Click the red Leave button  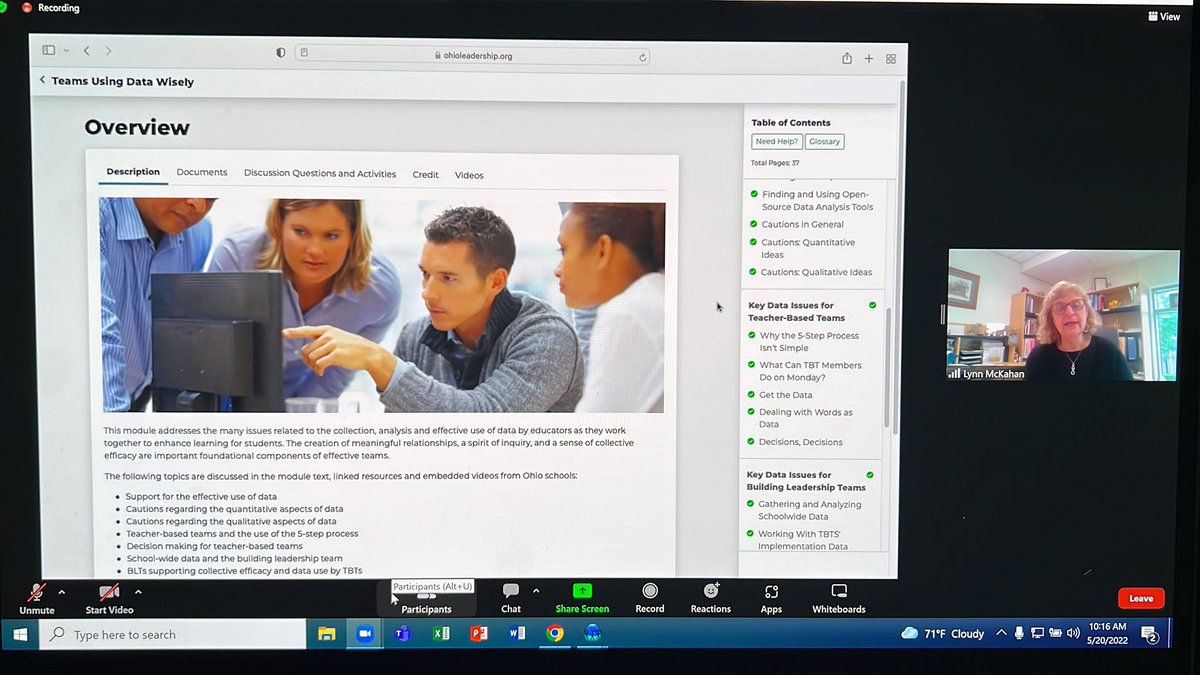[x=1141, y=598]
